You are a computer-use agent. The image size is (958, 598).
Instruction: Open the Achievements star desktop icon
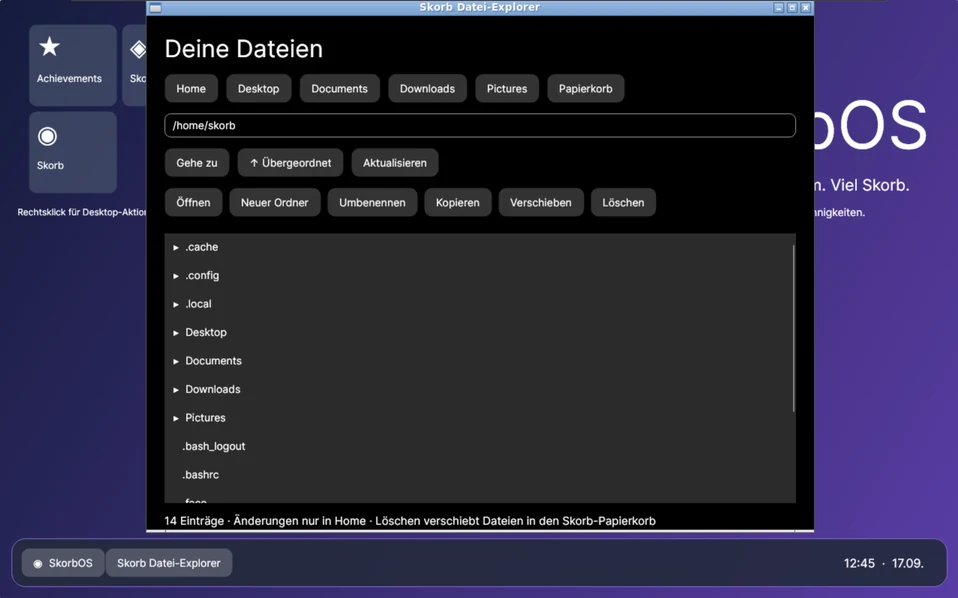[x=72, y=65]
